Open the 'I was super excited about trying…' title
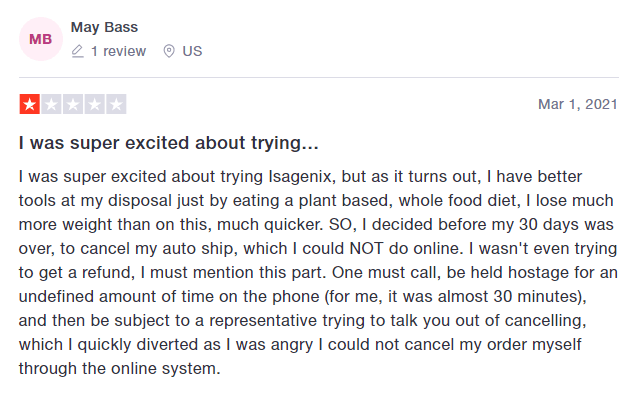The height and width of the screenshot is (395, 634). coord(169,143)
